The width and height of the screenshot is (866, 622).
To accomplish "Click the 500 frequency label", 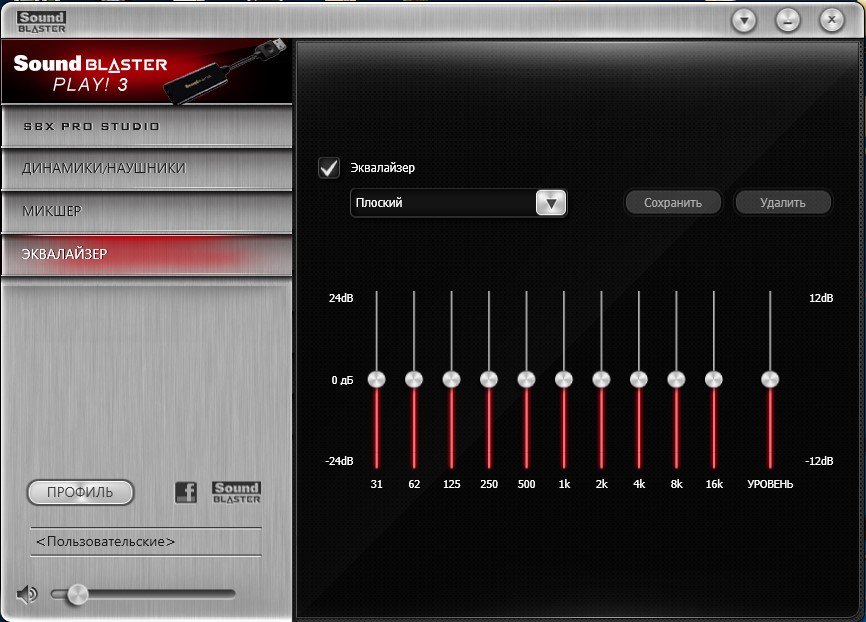I will coord(526,484).
